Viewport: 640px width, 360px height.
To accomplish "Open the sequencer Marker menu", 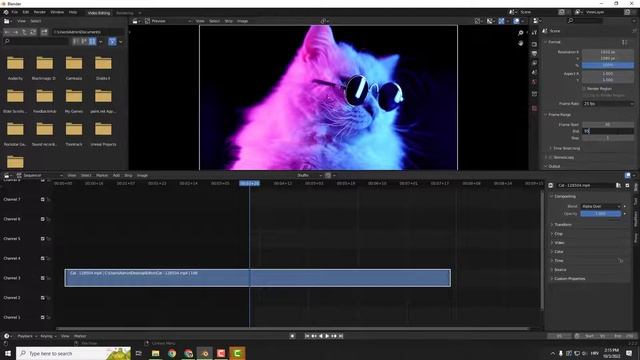I will 102,176.
